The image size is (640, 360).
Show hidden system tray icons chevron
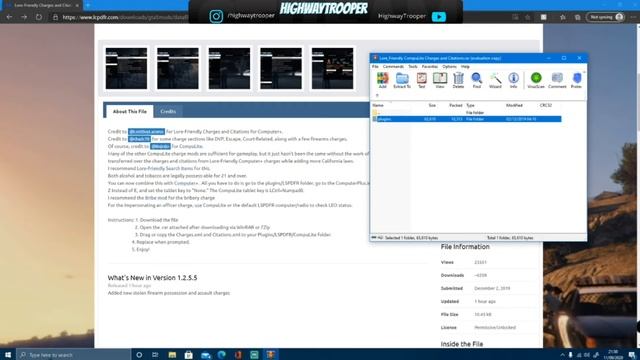point(562,355)
